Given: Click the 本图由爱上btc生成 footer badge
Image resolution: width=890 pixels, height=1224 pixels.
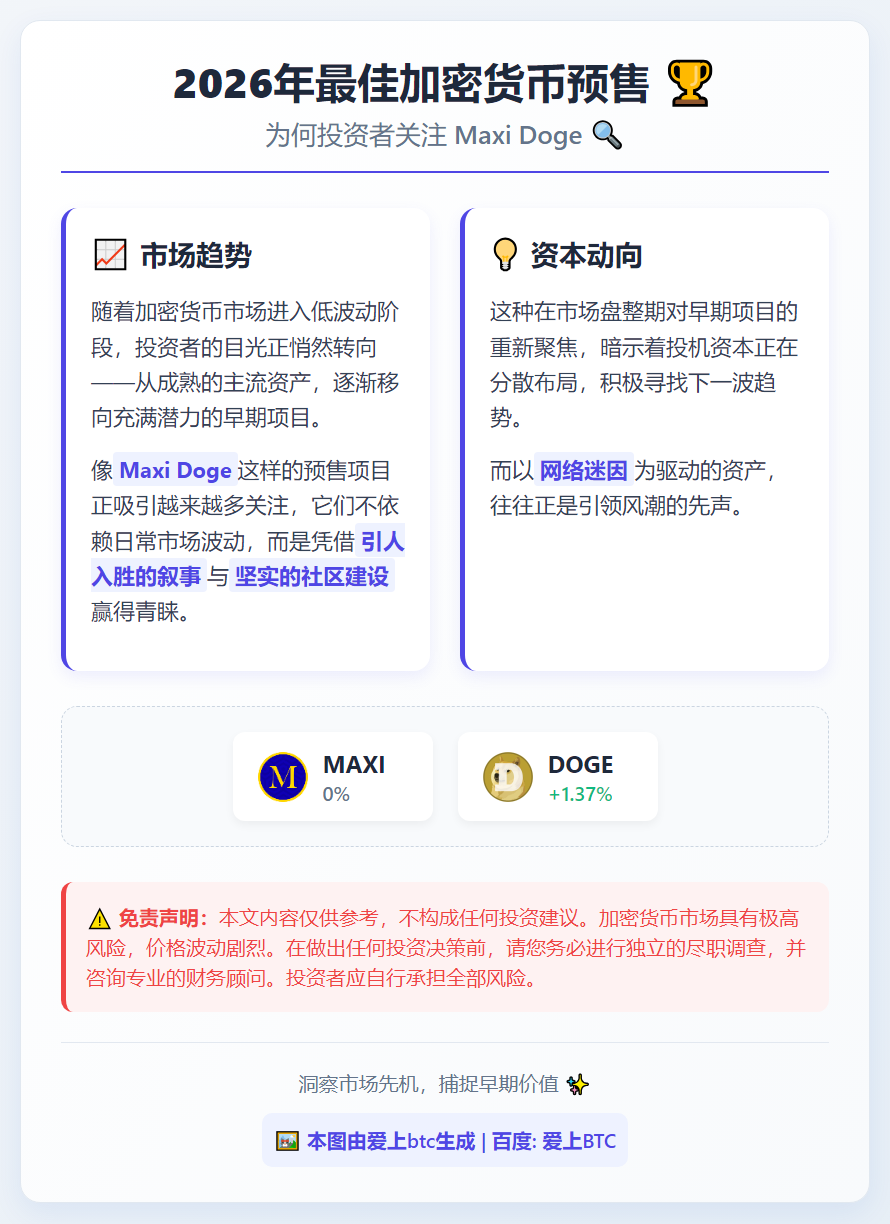Looking at the screenshot, I should tap(445, 1140).
